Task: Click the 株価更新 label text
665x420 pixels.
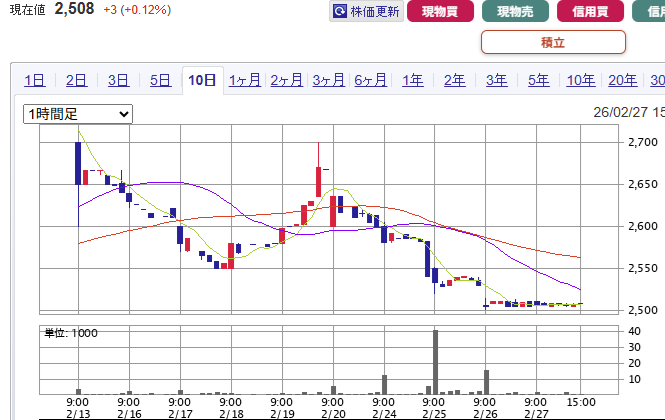Action: pos(375,12)
